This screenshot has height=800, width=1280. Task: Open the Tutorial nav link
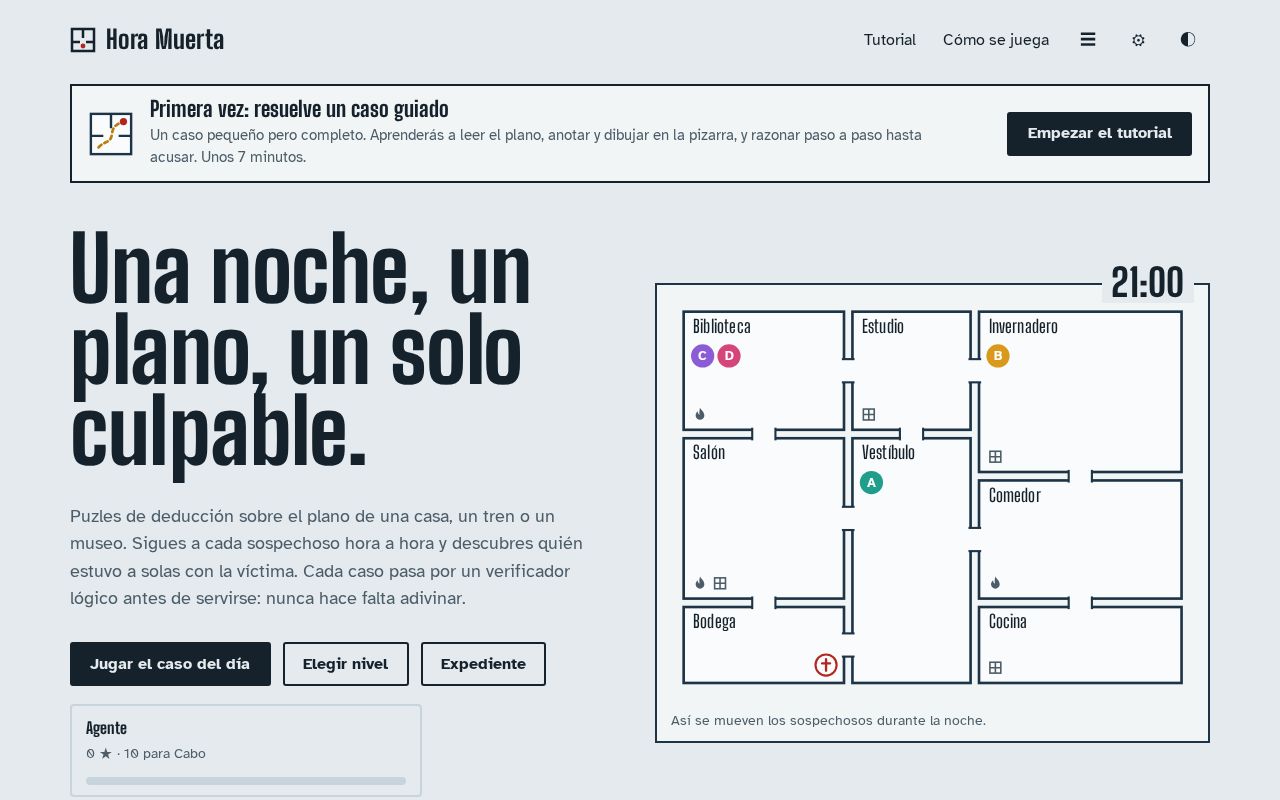pyautogui.click(x=890, y=40)
